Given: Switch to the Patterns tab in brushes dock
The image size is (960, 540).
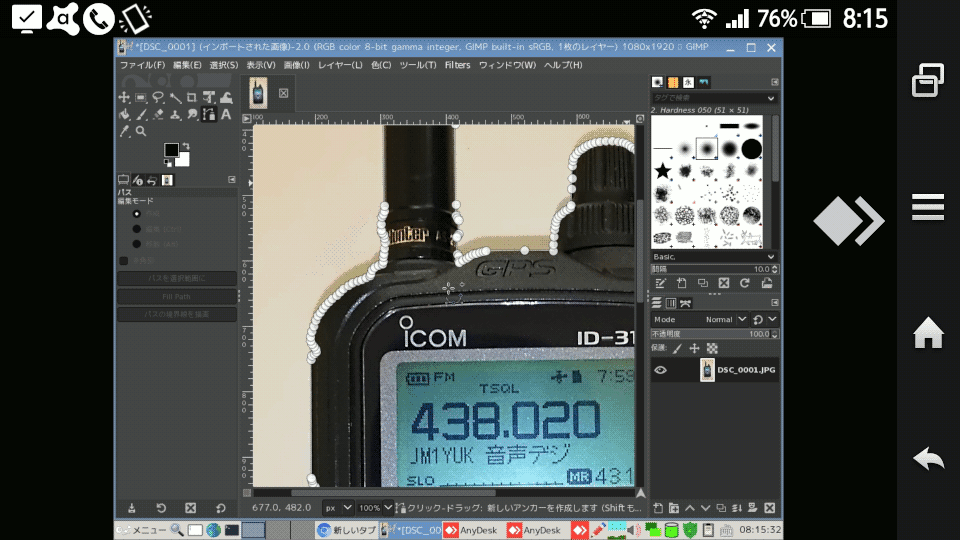Looking at the screenshot, I should coord(673,82).
